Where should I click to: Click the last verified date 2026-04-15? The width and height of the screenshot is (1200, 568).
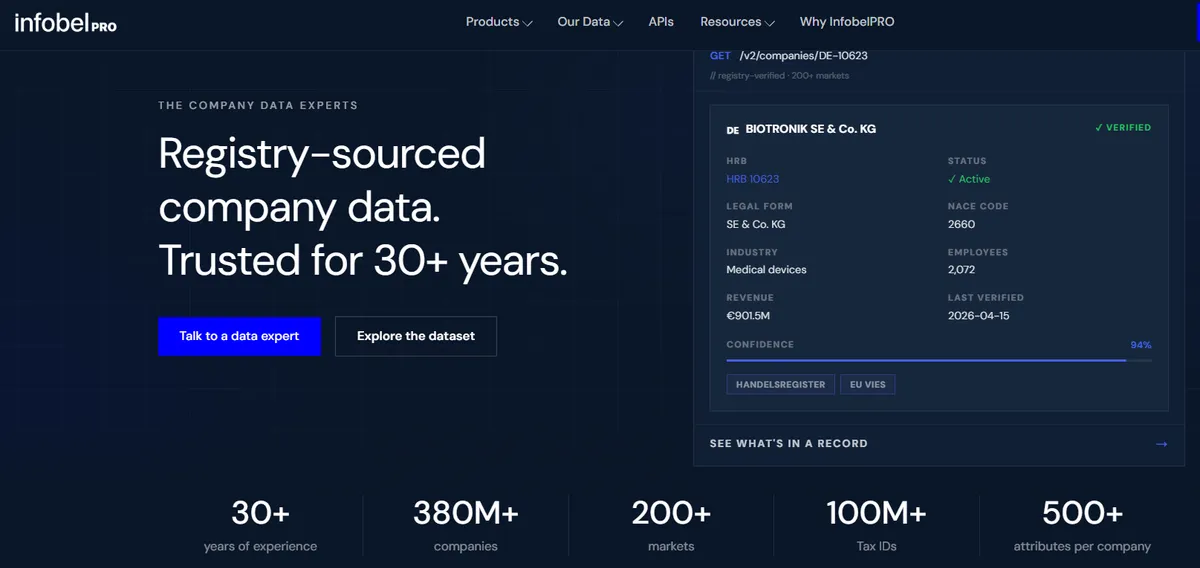coord(981,316)
